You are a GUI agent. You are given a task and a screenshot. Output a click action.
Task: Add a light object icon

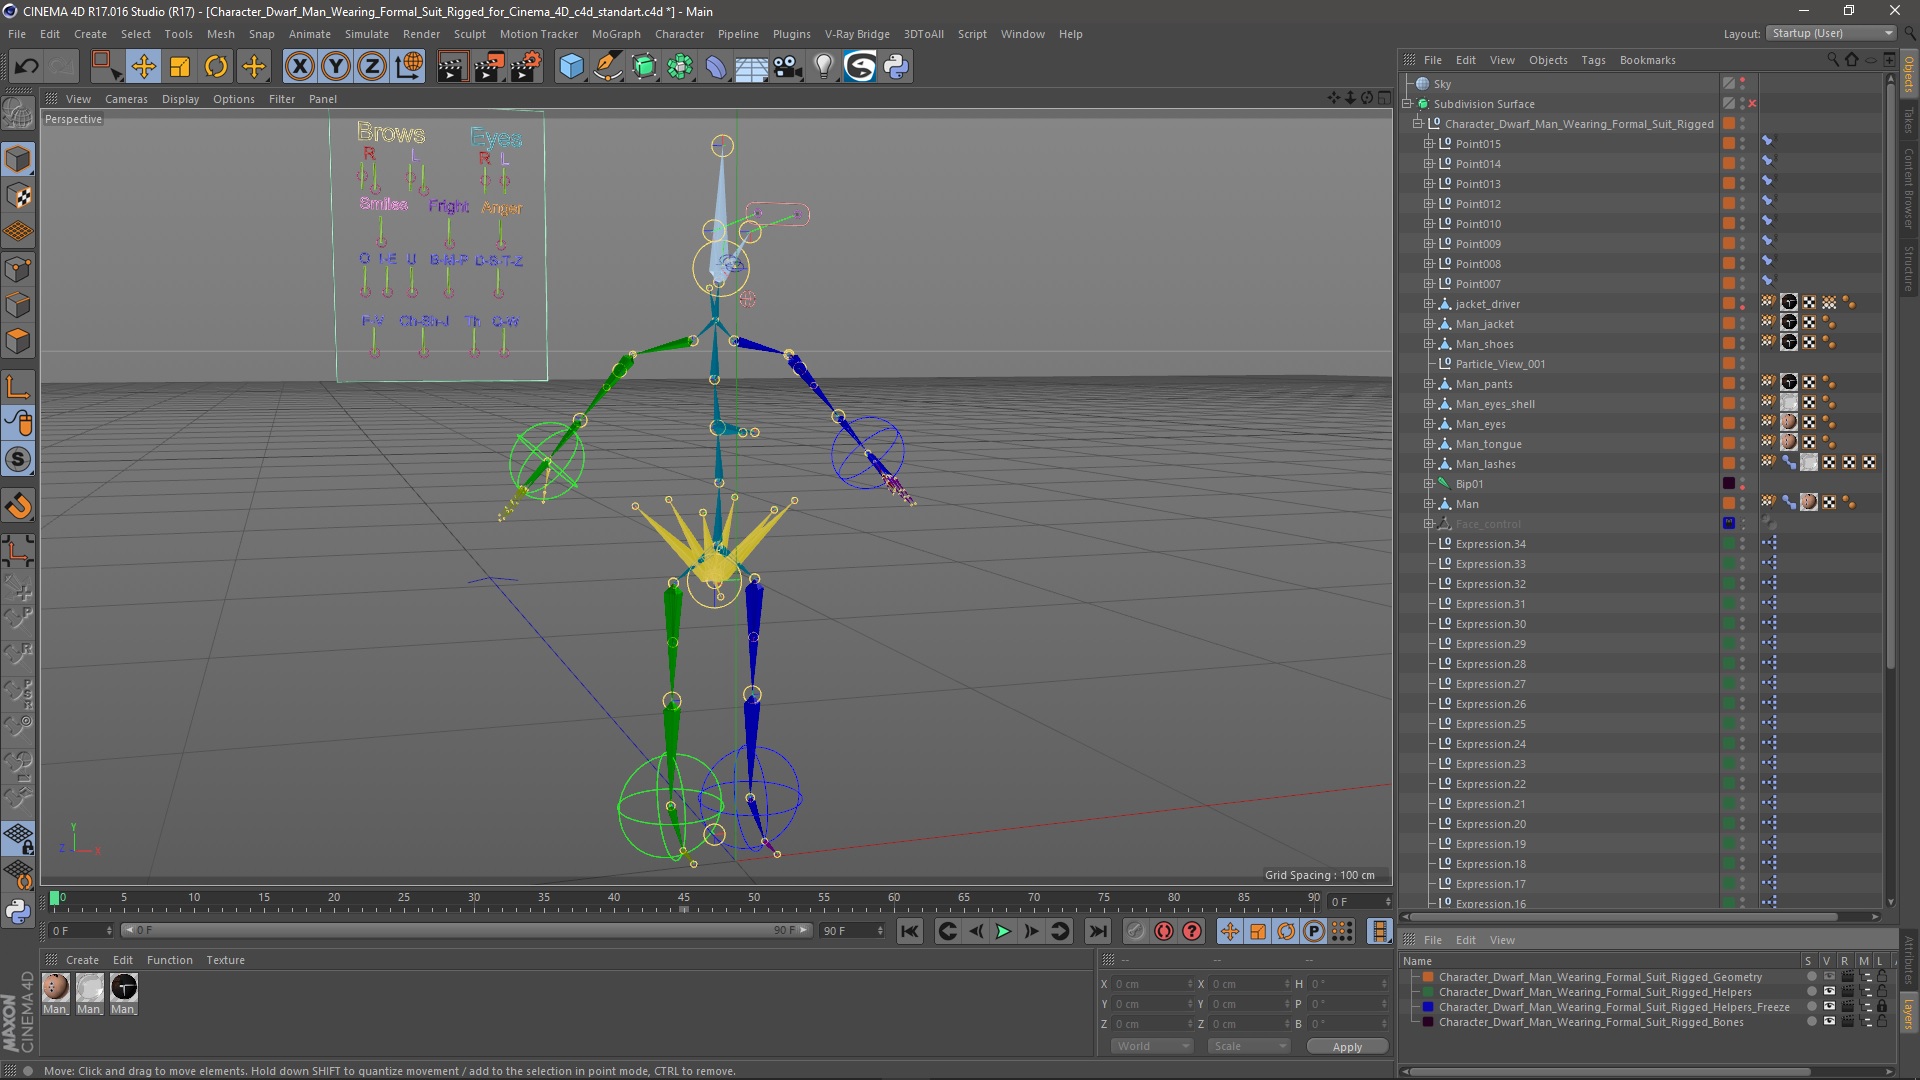pos(824,67)
